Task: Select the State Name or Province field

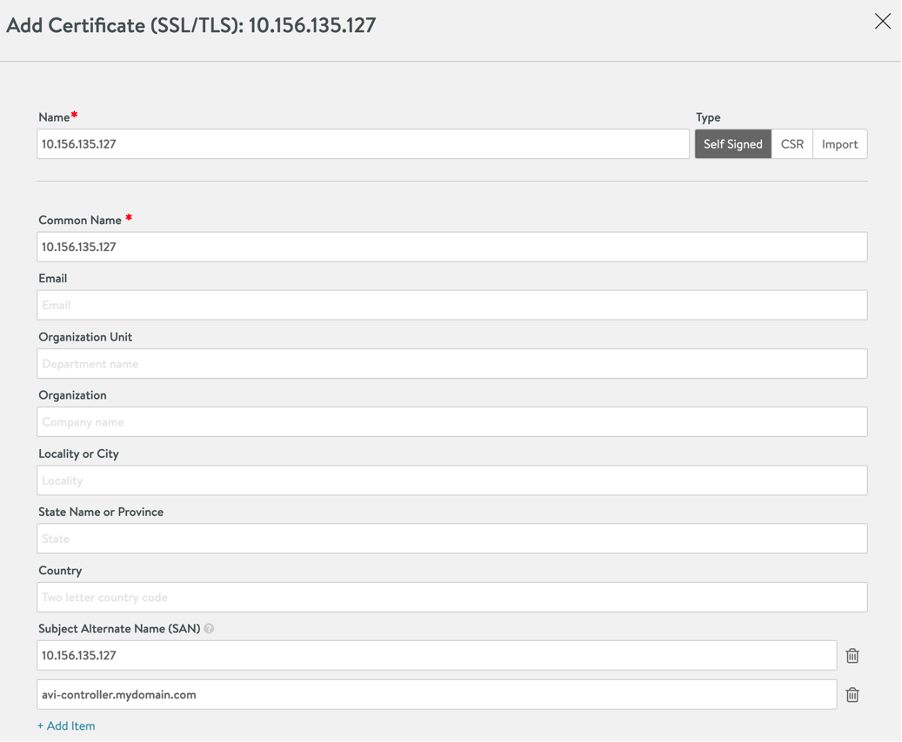Action: (x=452, y=539)
